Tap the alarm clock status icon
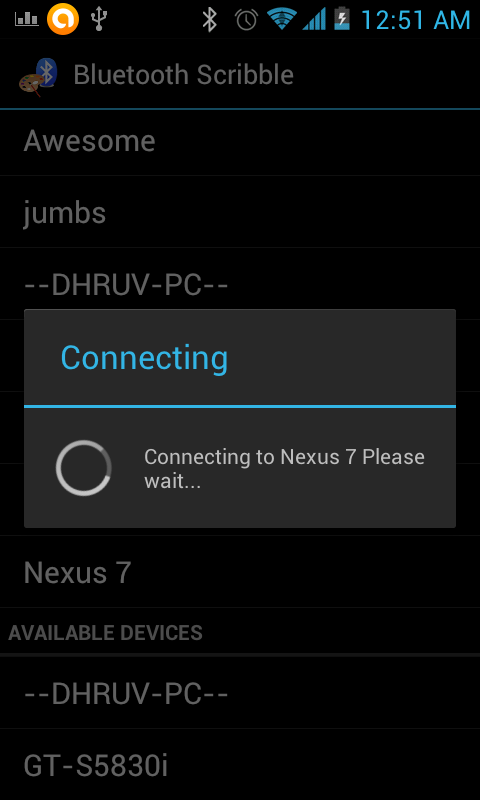 click(x=246, y=20)
